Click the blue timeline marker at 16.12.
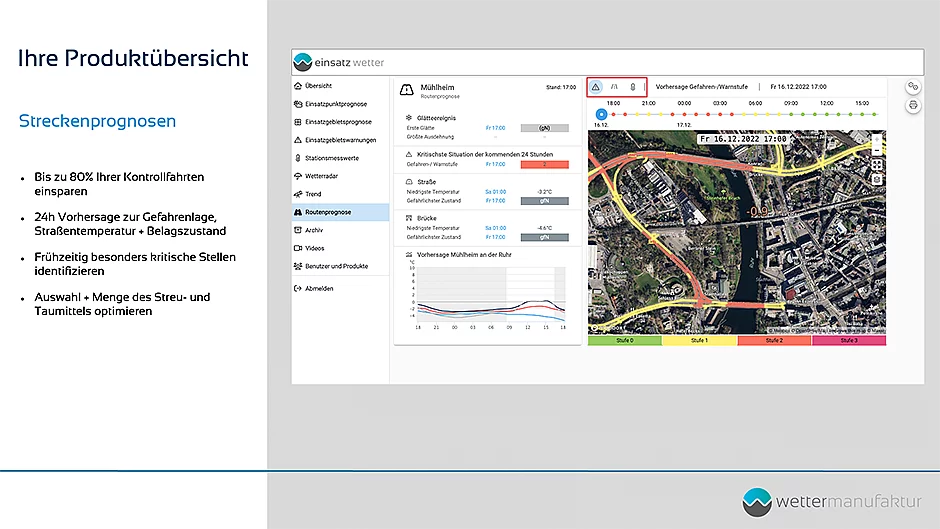Viewport: 940px width, 529px height. point(601,114)
